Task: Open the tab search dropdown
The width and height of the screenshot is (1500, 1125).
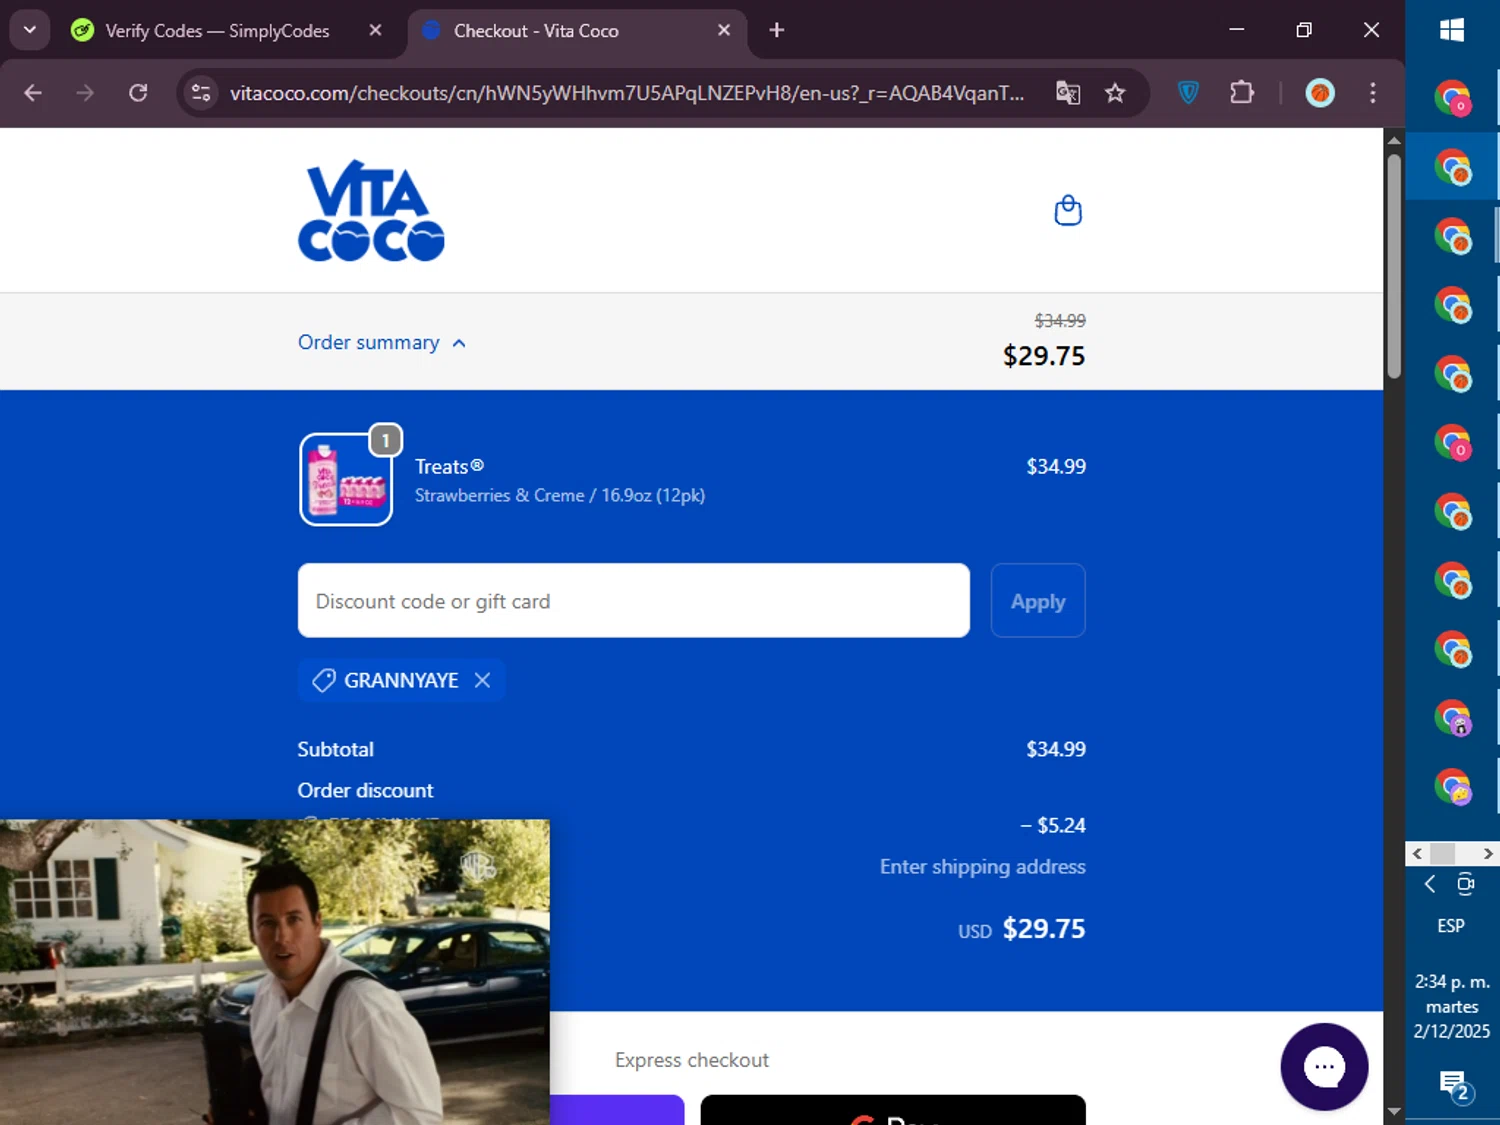Action: [x=30, y=30]
